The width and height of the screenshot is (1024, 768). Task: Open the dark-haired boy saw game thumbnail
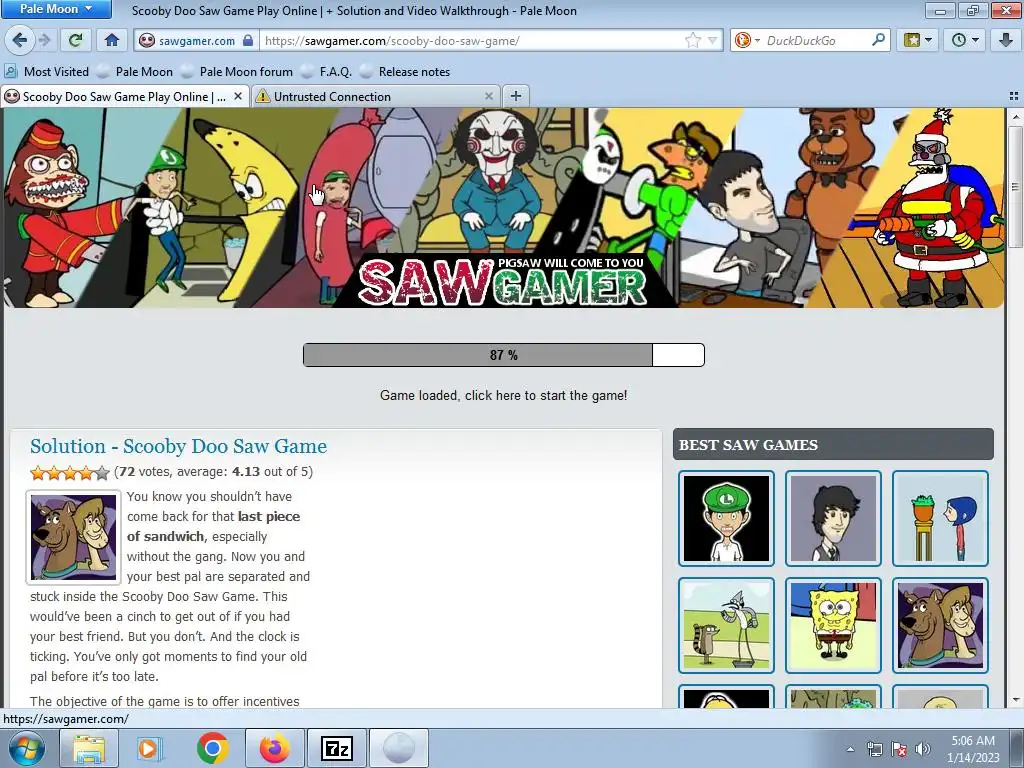833,519
